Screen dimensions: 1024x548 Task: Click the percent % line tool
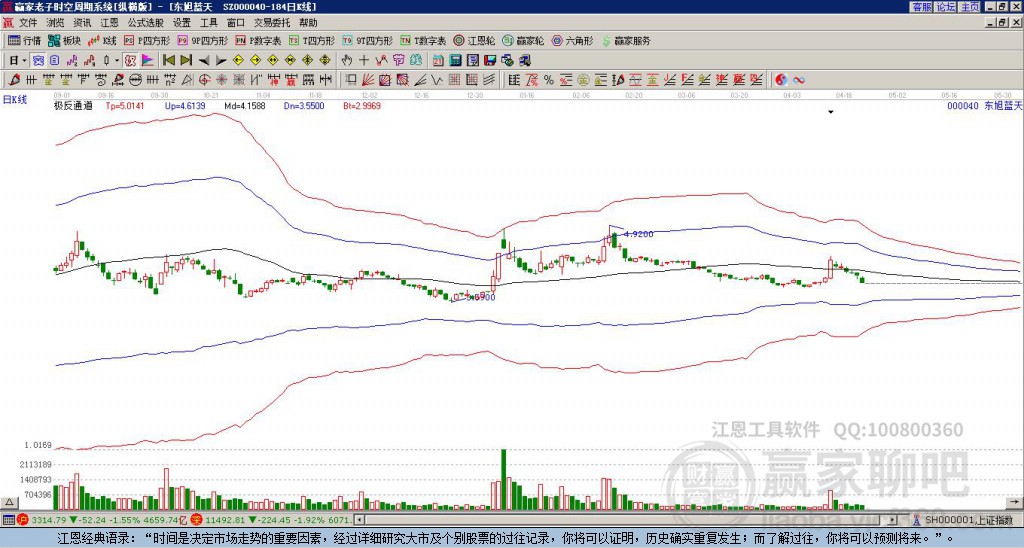click(x=549, y=80)
